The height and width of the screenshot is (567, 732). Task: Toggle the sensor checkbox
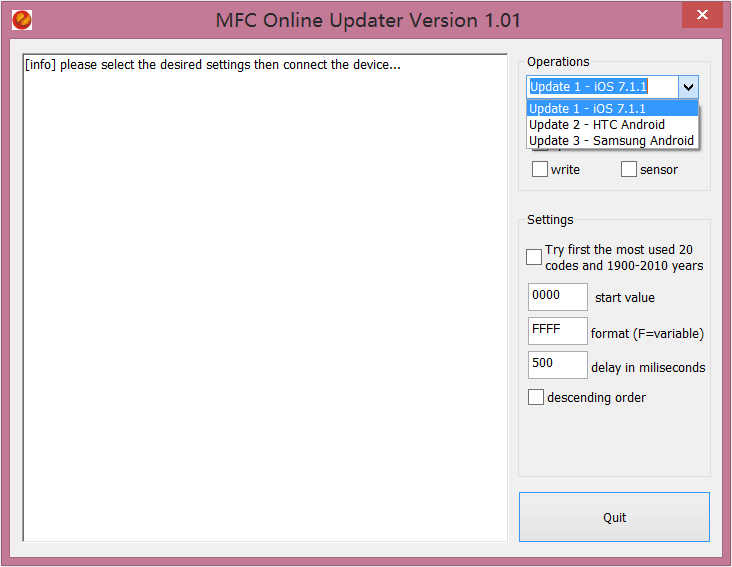tap(629, 170)
